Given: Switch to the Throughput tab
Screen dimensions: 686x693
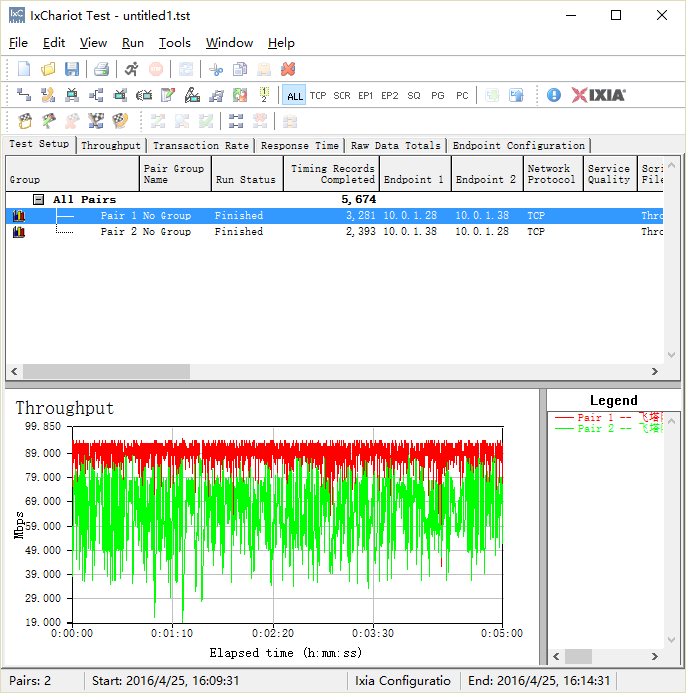Looking at the screenshot, I should tap(111, 145).
